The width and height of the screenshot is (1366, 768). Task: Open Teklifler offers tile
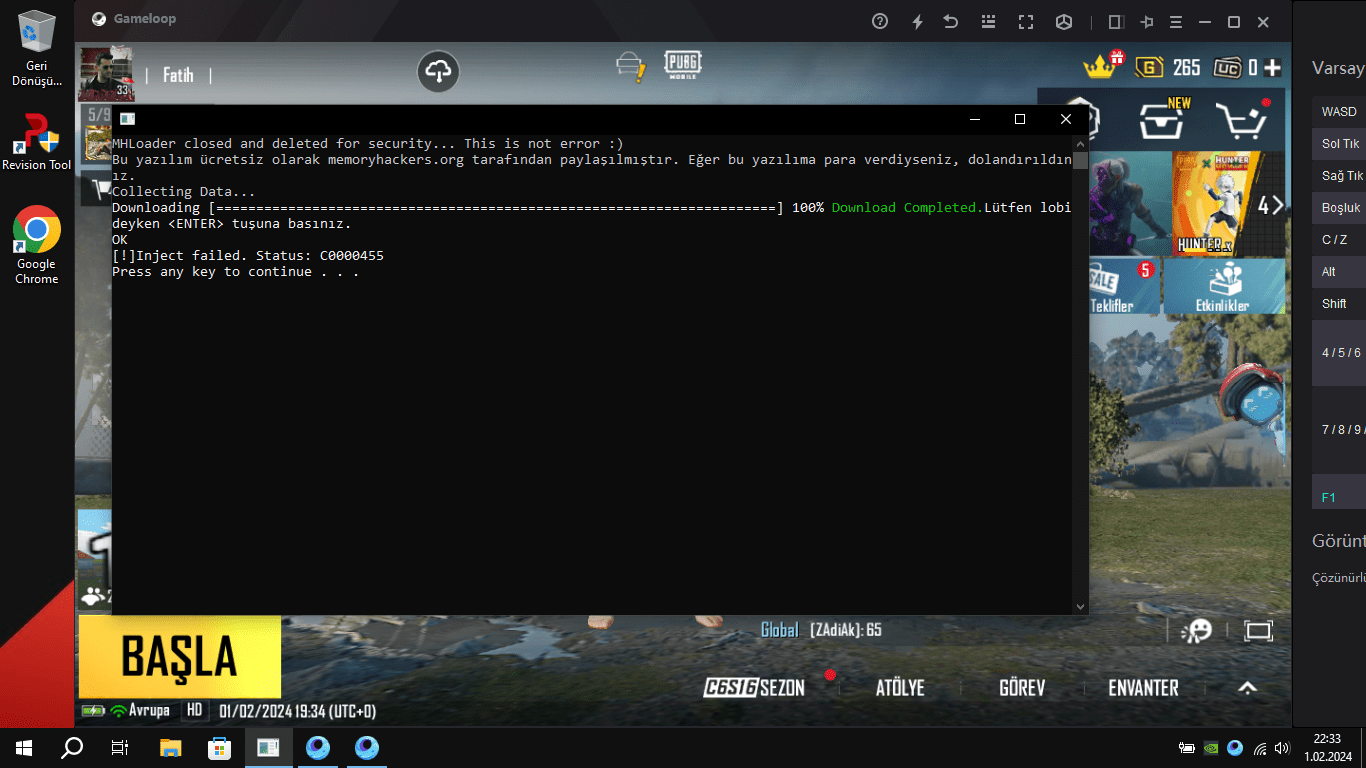[1124, 286]
